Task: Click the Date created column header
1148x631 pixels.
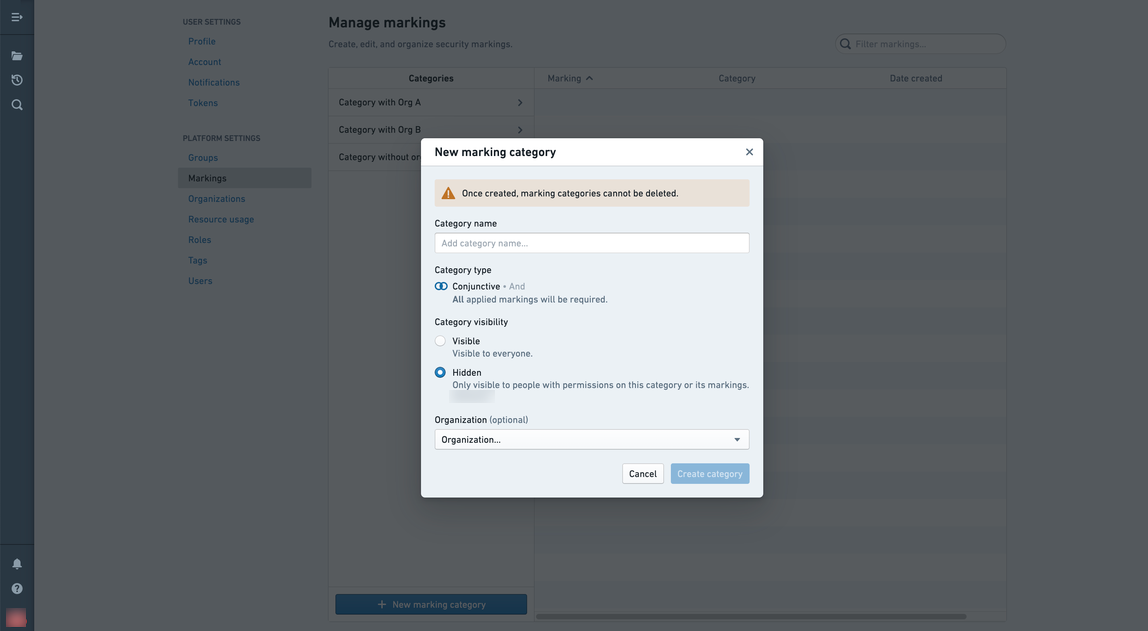Action: (x=916, y=78)
